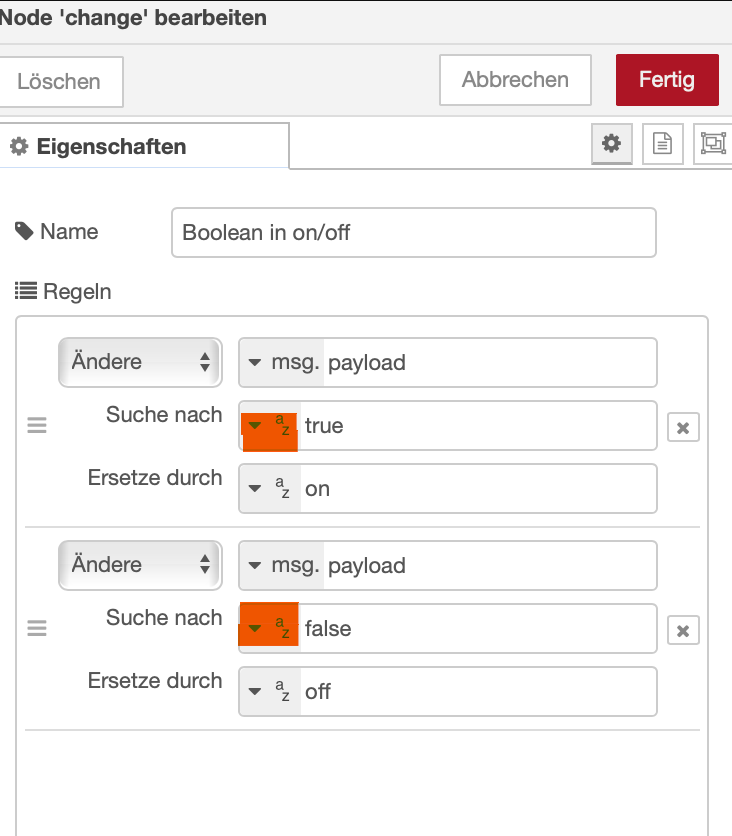Open the first rule's 'Ändere' action dropdown
Viewport: 732px width, 836px height.
(x=139, y=362)
